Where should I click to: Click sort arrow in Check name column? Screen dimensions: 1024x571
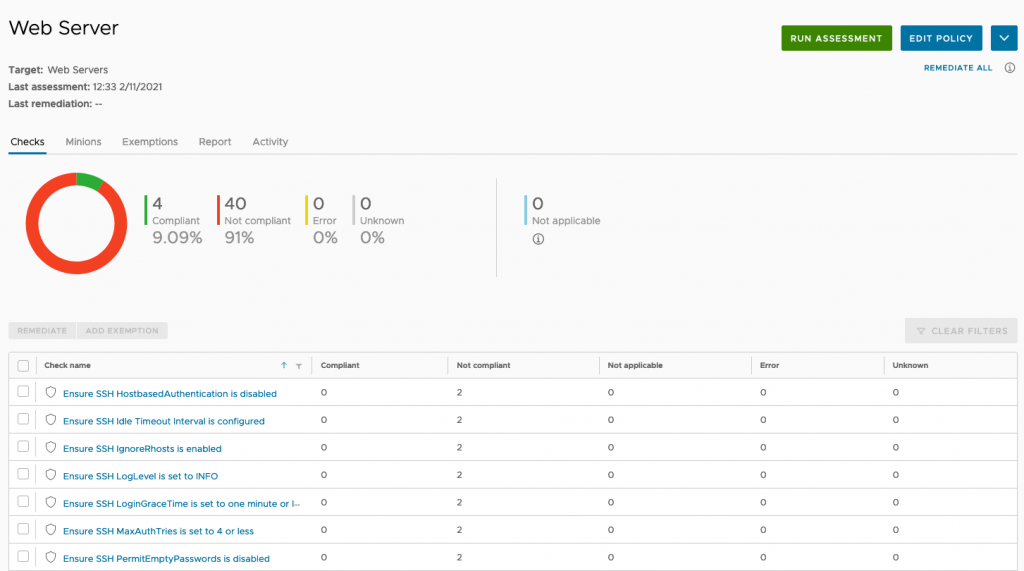(x=283, y=365)
